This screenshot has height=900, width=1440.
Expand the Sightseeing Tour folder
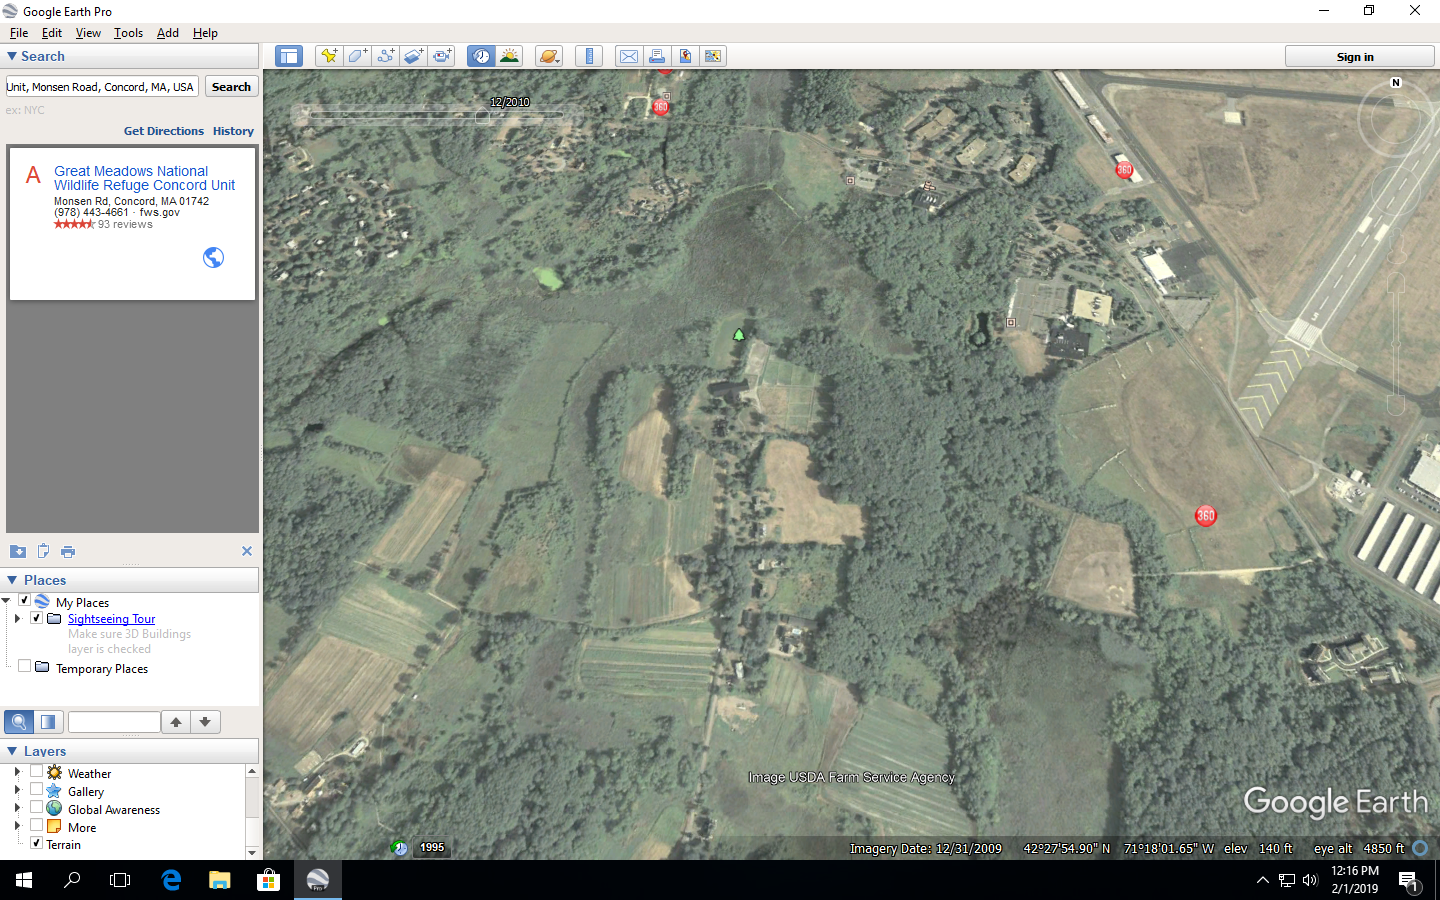click(17, 619)
